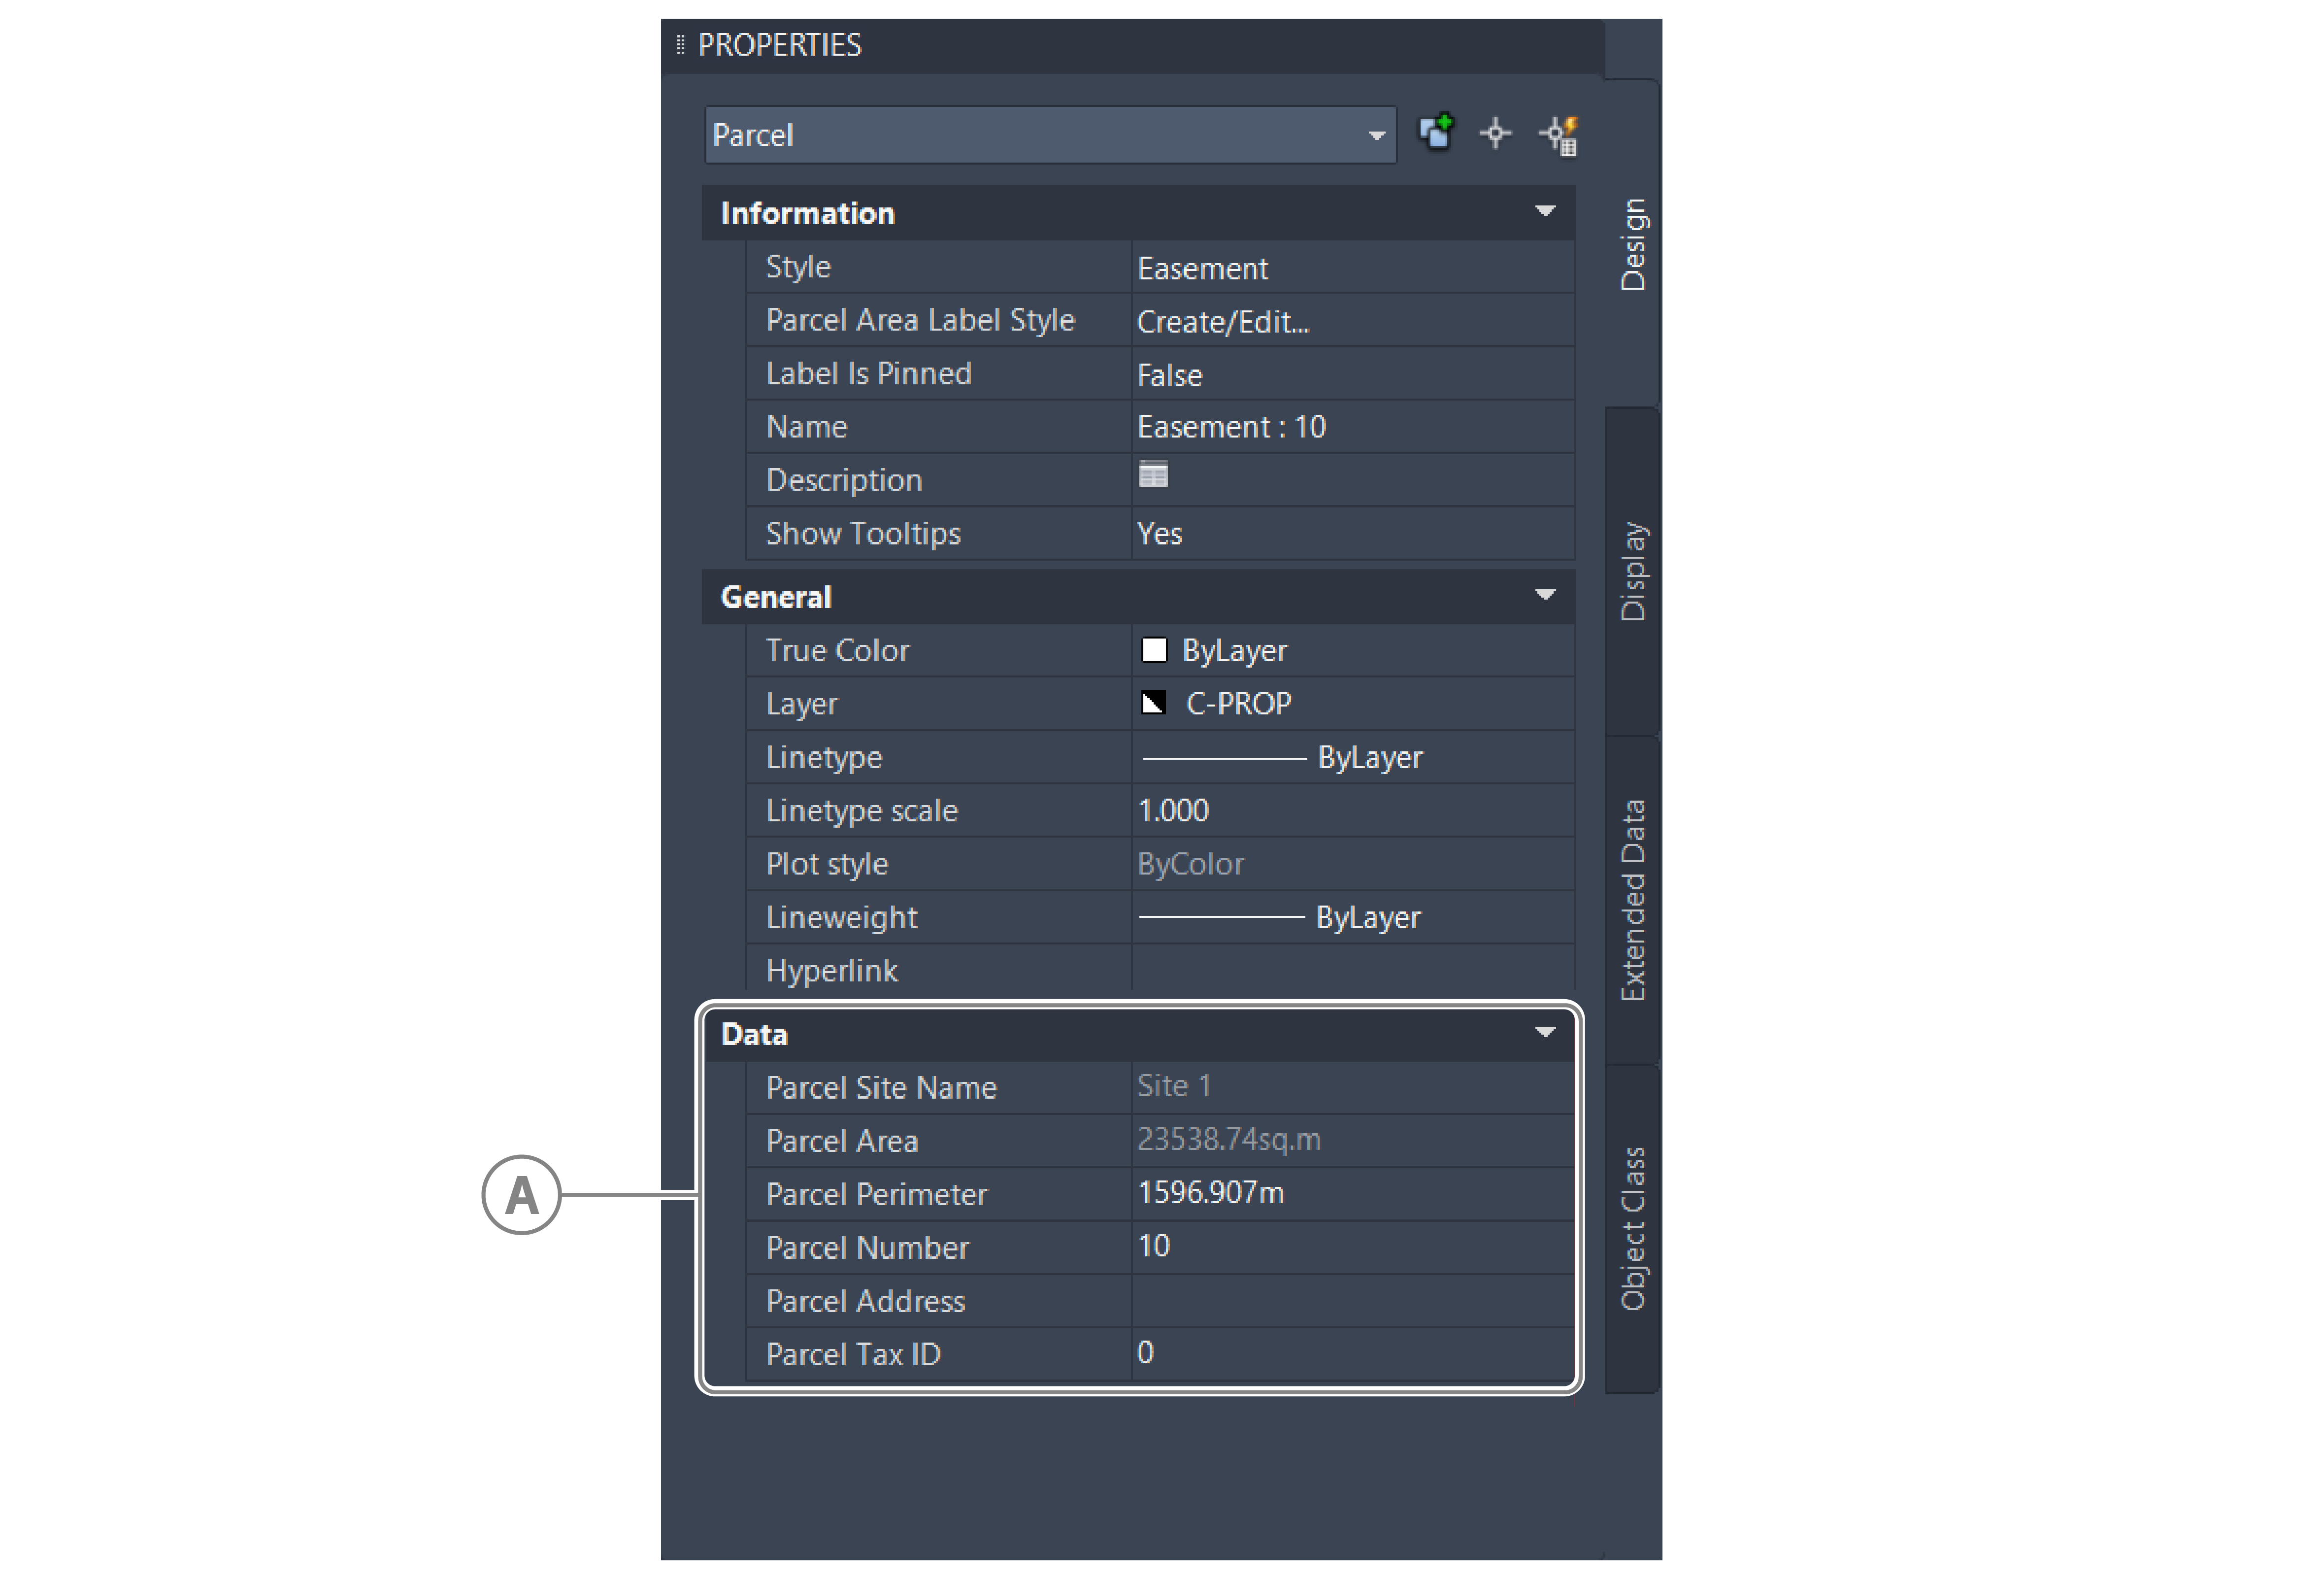Image resolution: width=2324 pixels, height=1583 pixels.
Task: Switch to the Display tab
Action: click(x=1632, y=571)
